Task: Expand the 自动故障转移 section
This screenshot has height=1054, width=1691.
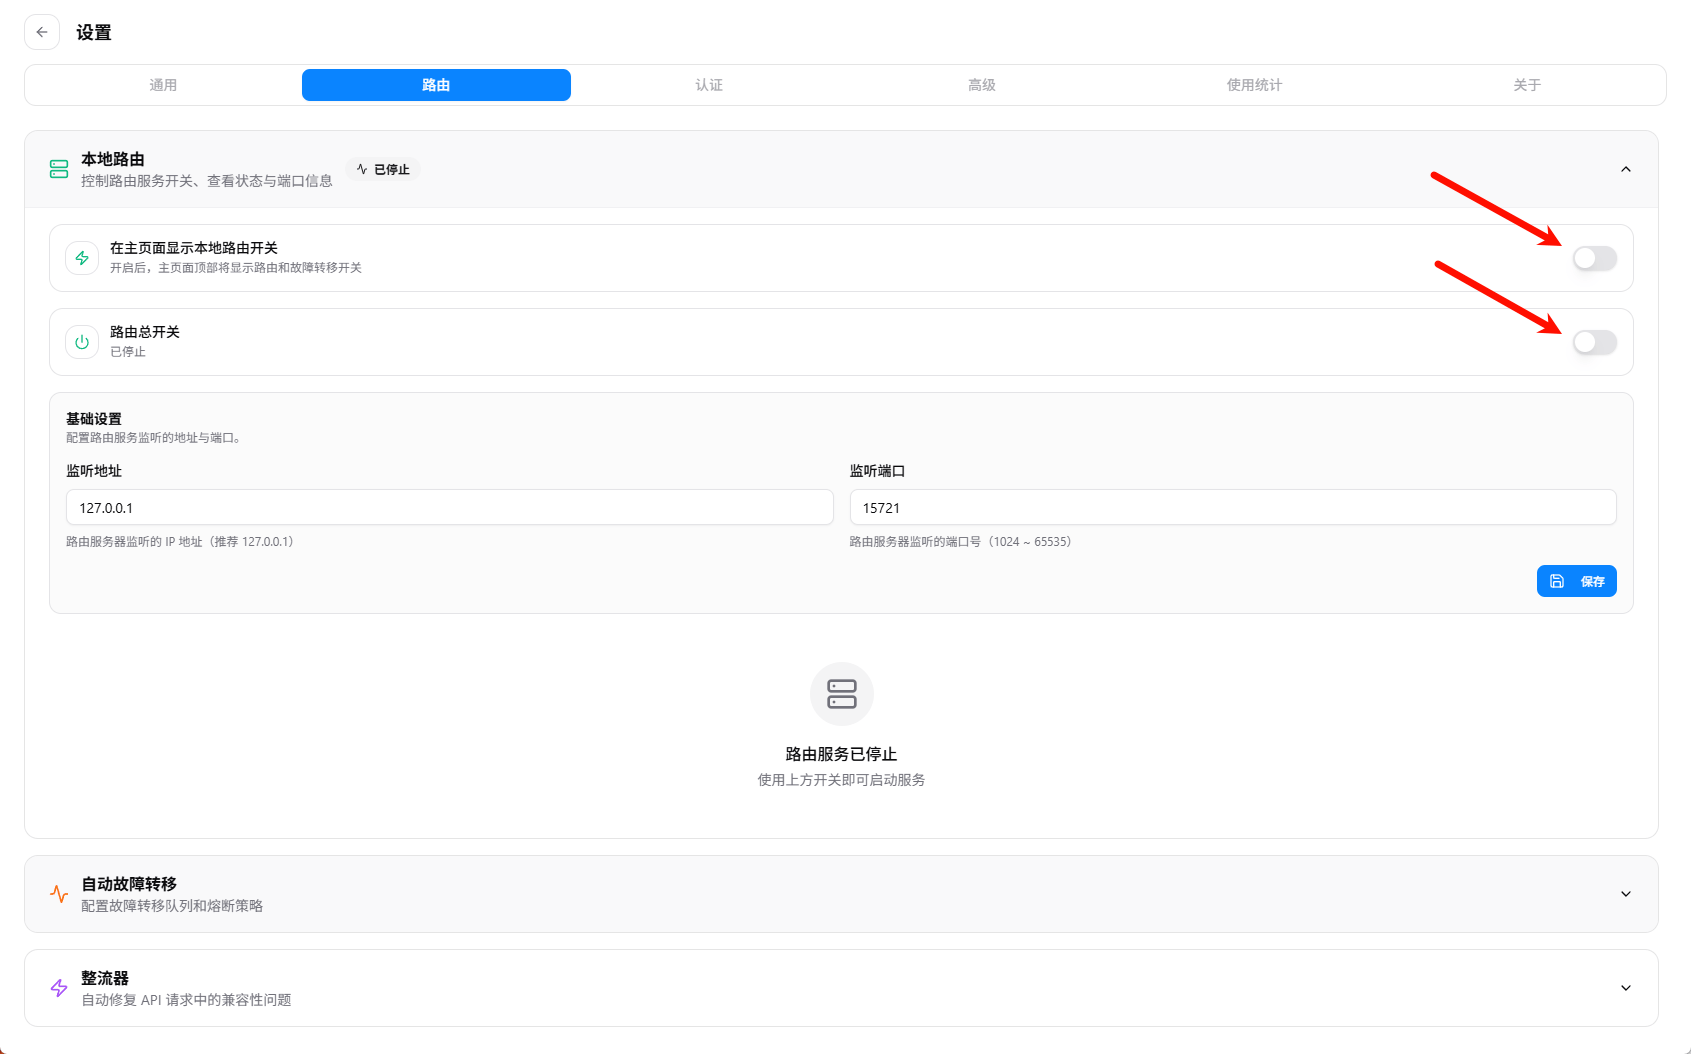Action: pyautogui.click(x=1626, y=894)
